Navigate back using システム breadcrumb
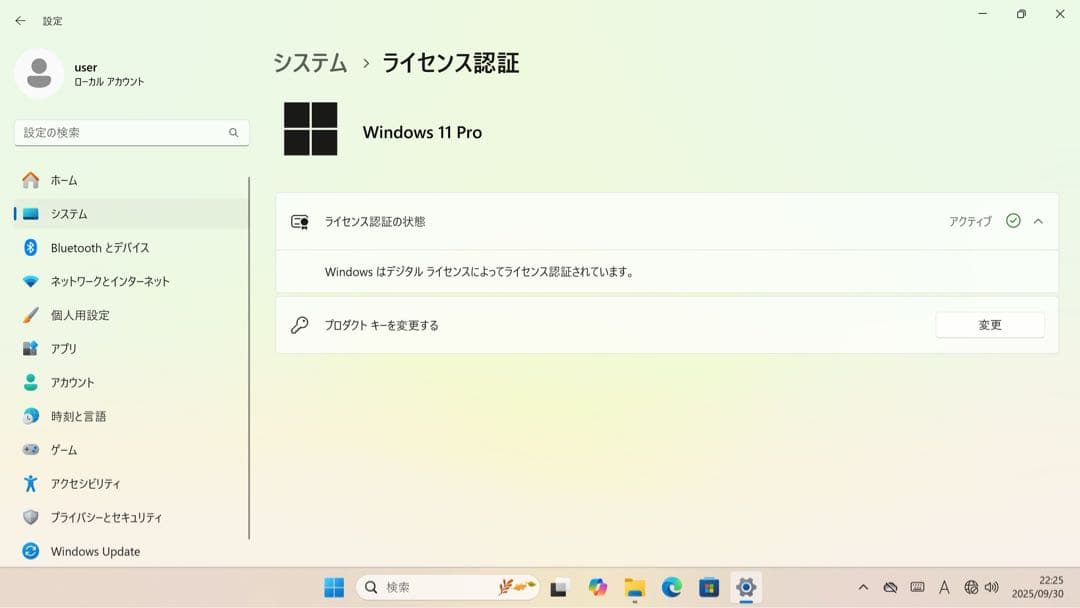Viewport: 1080px width, 608px height. coord(310,62)
